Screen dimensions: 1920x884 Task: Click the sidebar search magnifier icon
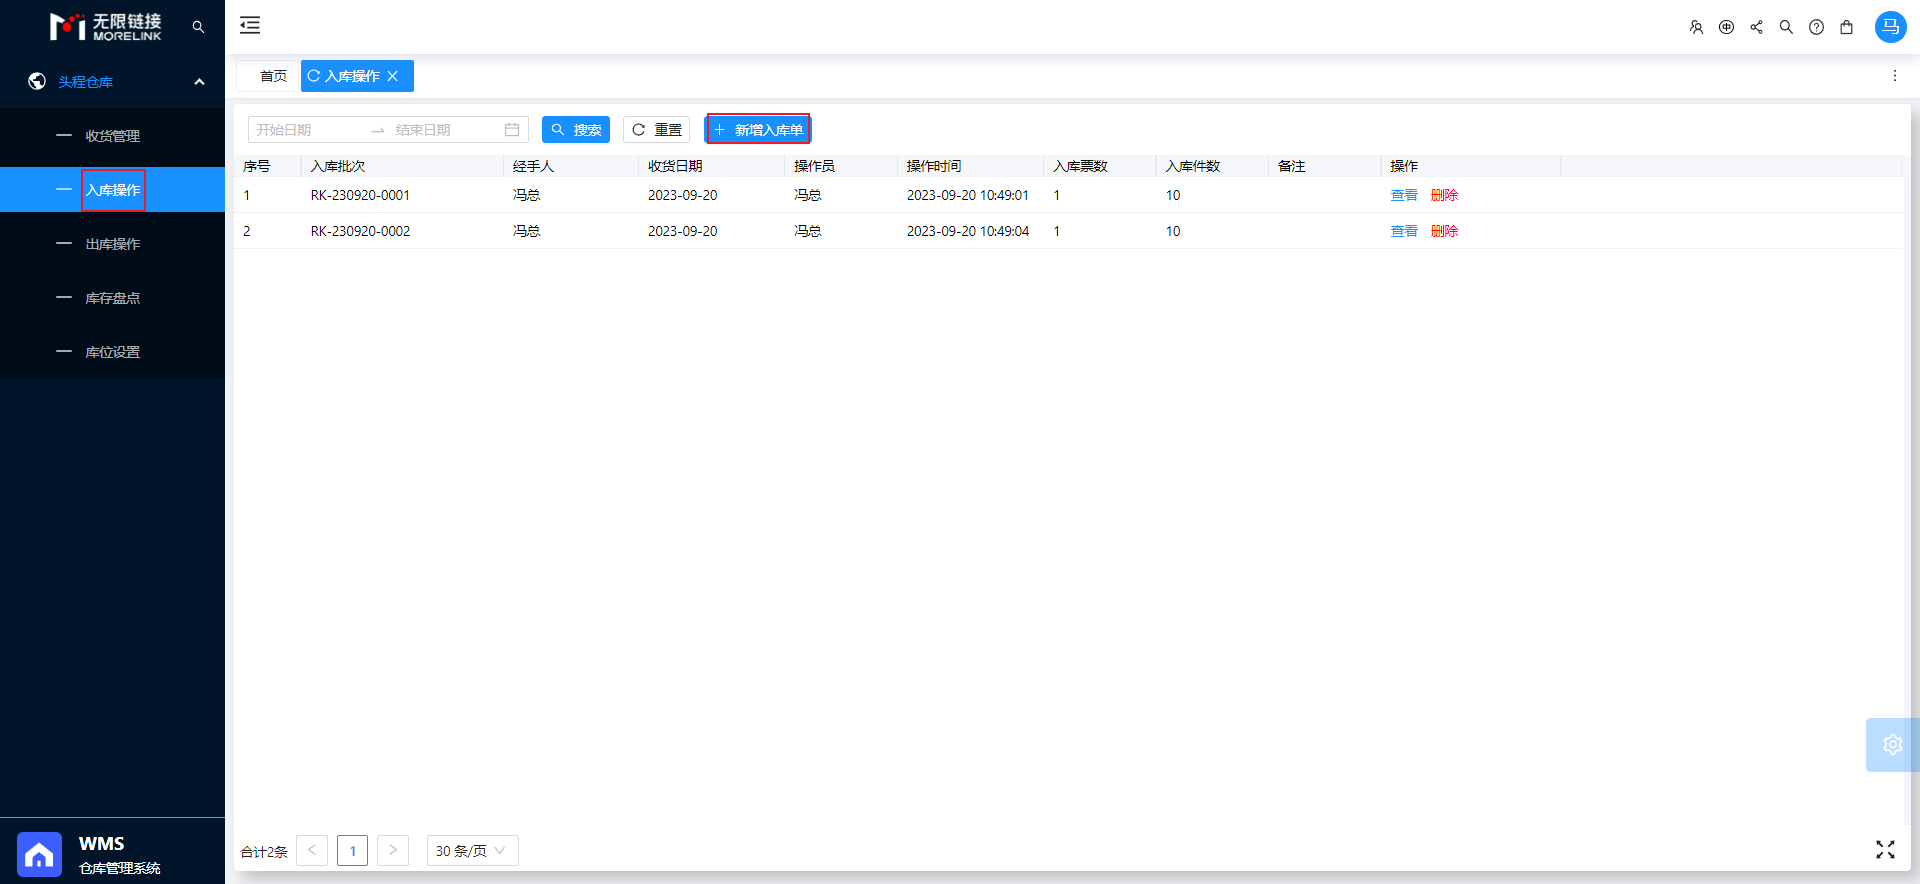pos(198,27)
